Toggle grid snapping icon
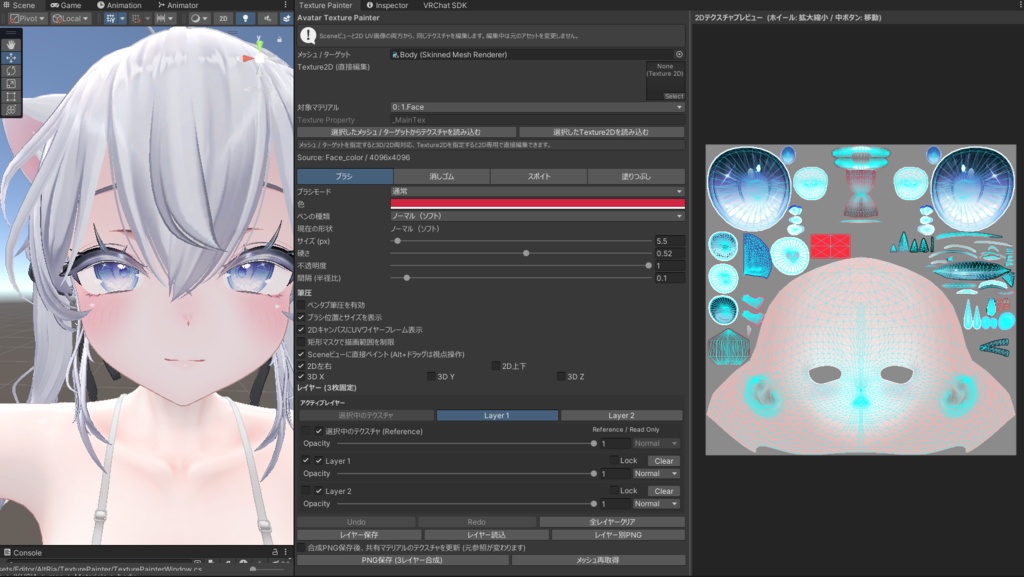Screen dimensions: 1024x577 pyautogui.click(x=136, y=18)
